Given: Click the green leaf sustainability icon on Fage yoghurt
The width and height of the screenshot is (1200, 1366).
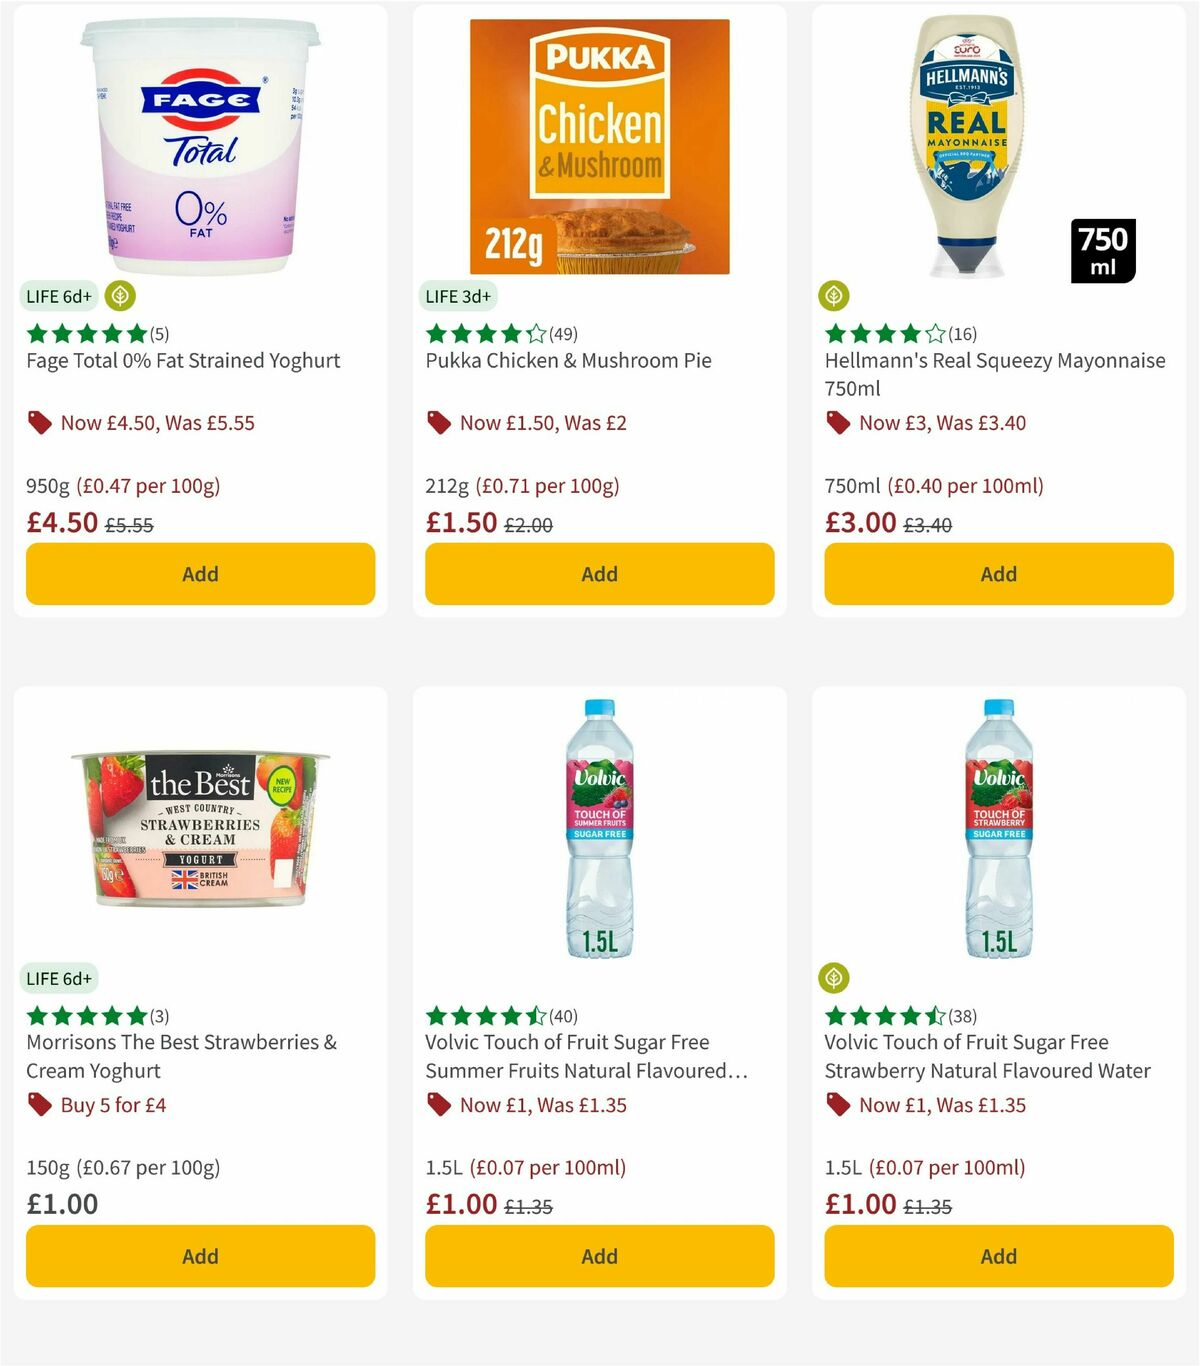Looking at the screenshot, I should click(119, 296).
